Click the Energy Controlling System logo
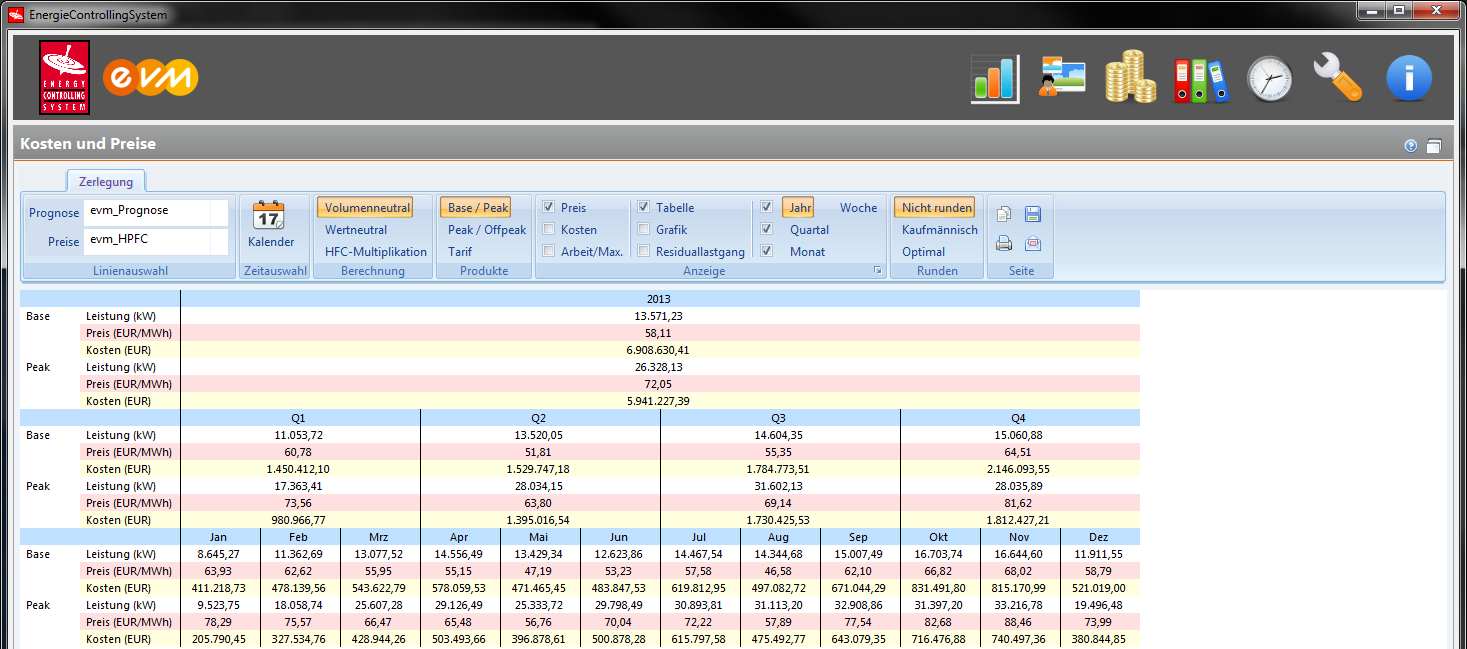The image size is (1467, 649). 65,78
